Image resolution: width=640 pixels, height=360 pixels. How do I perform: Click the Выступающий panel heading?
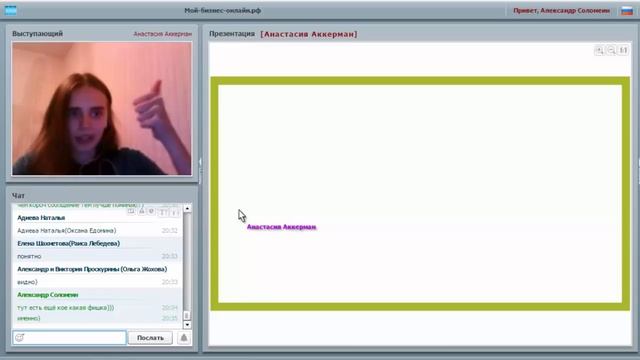(38, 33)
